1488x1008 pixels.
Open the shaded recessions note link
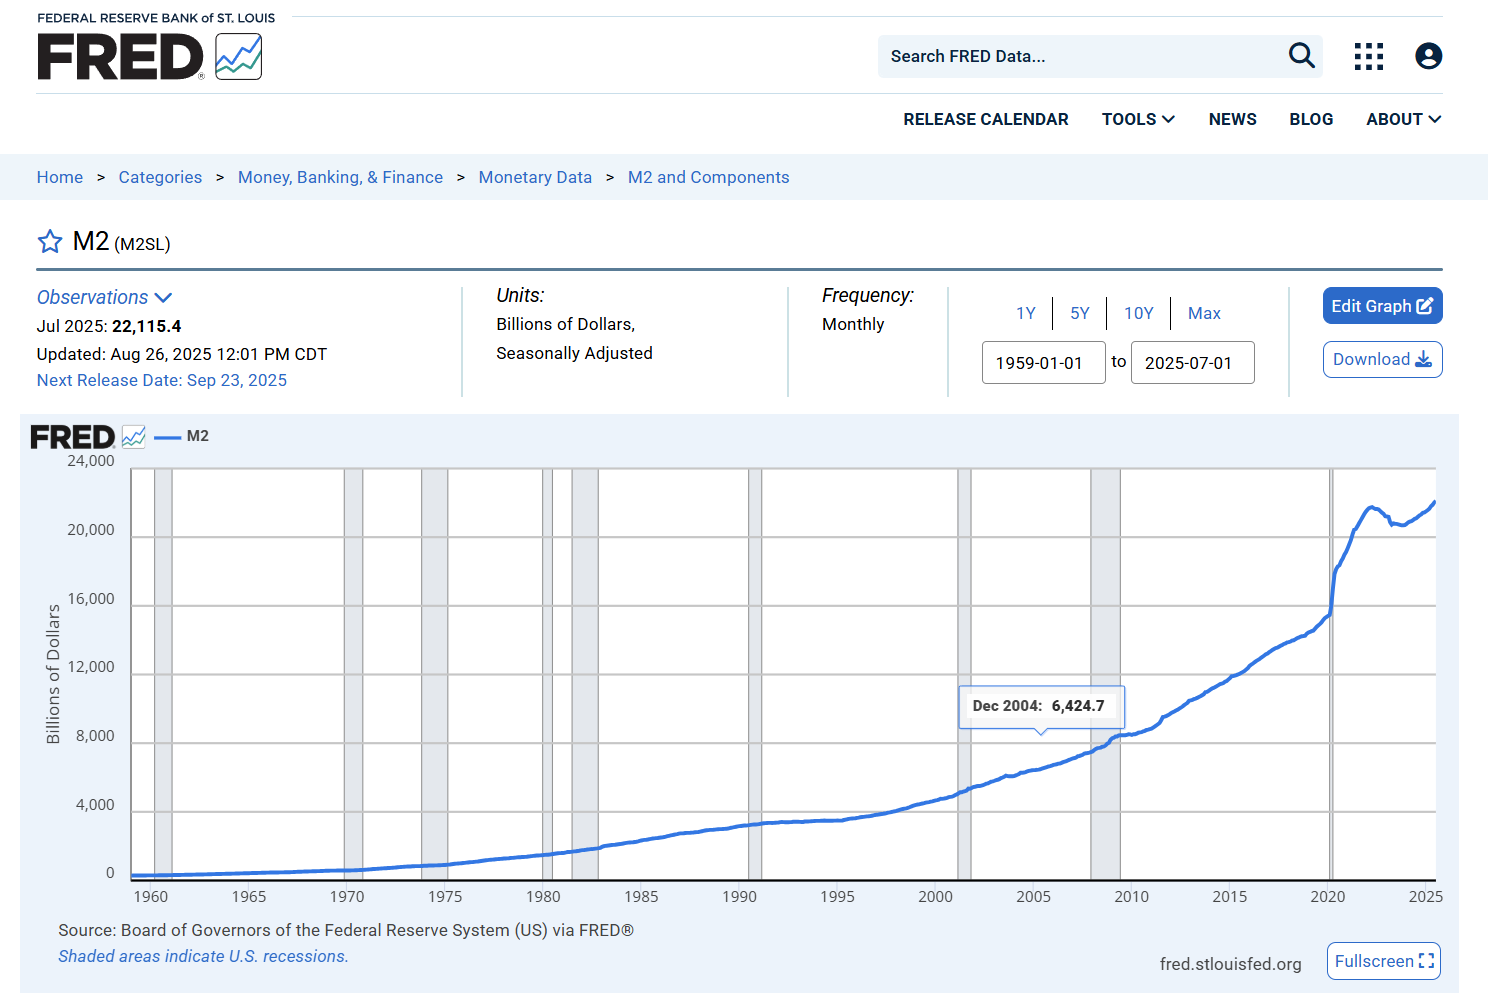[203, 956]
